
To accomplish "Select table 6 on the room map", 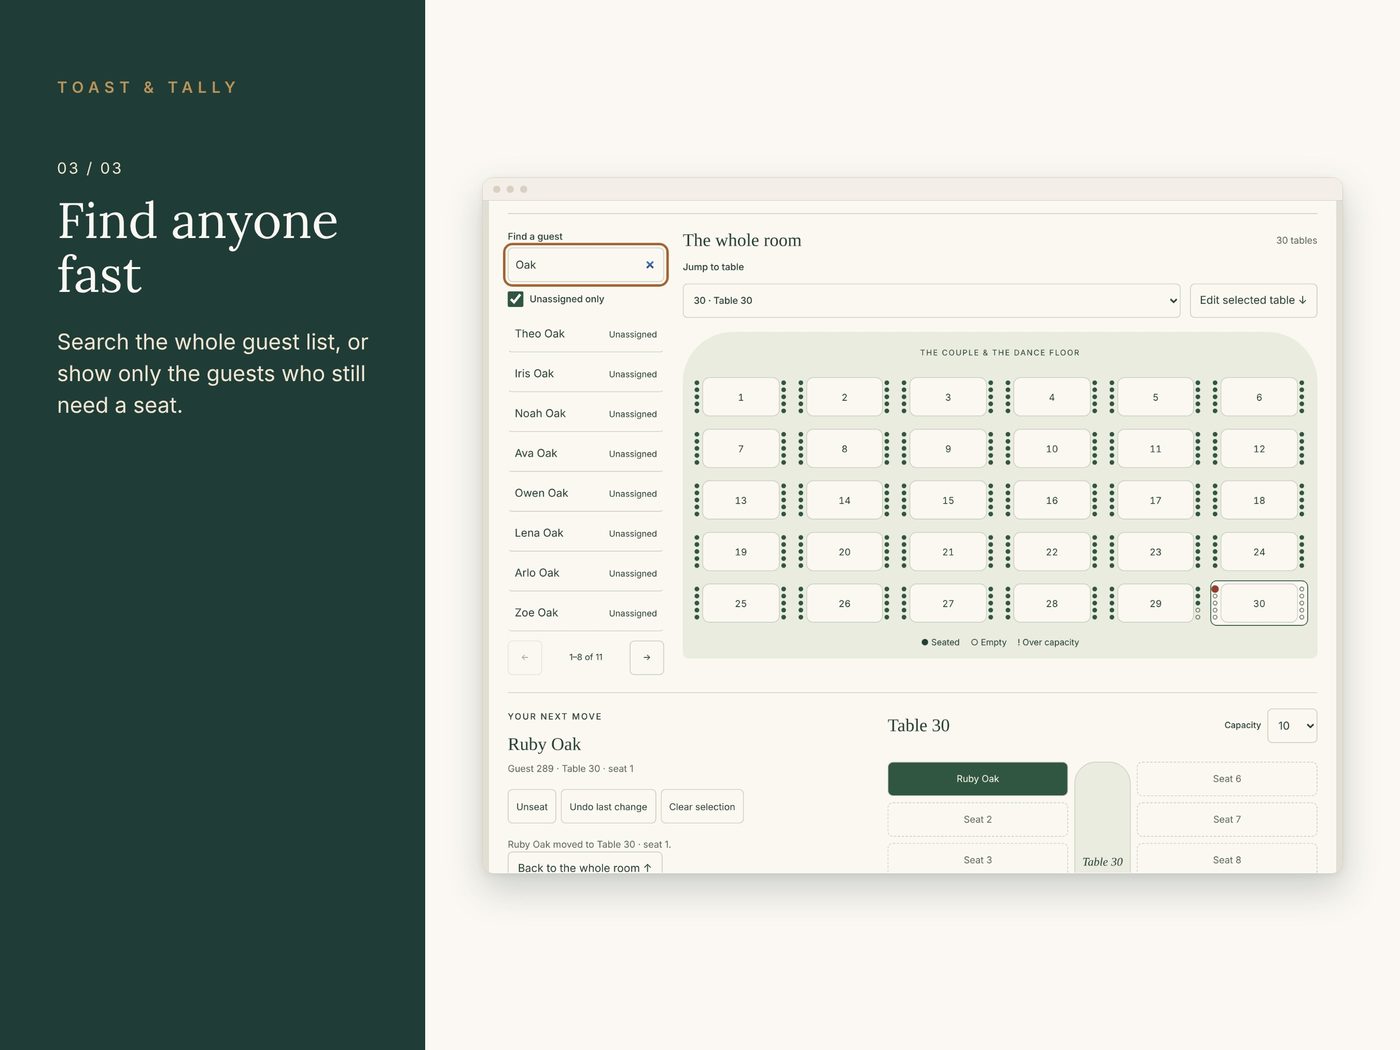I will (1259, 397).
